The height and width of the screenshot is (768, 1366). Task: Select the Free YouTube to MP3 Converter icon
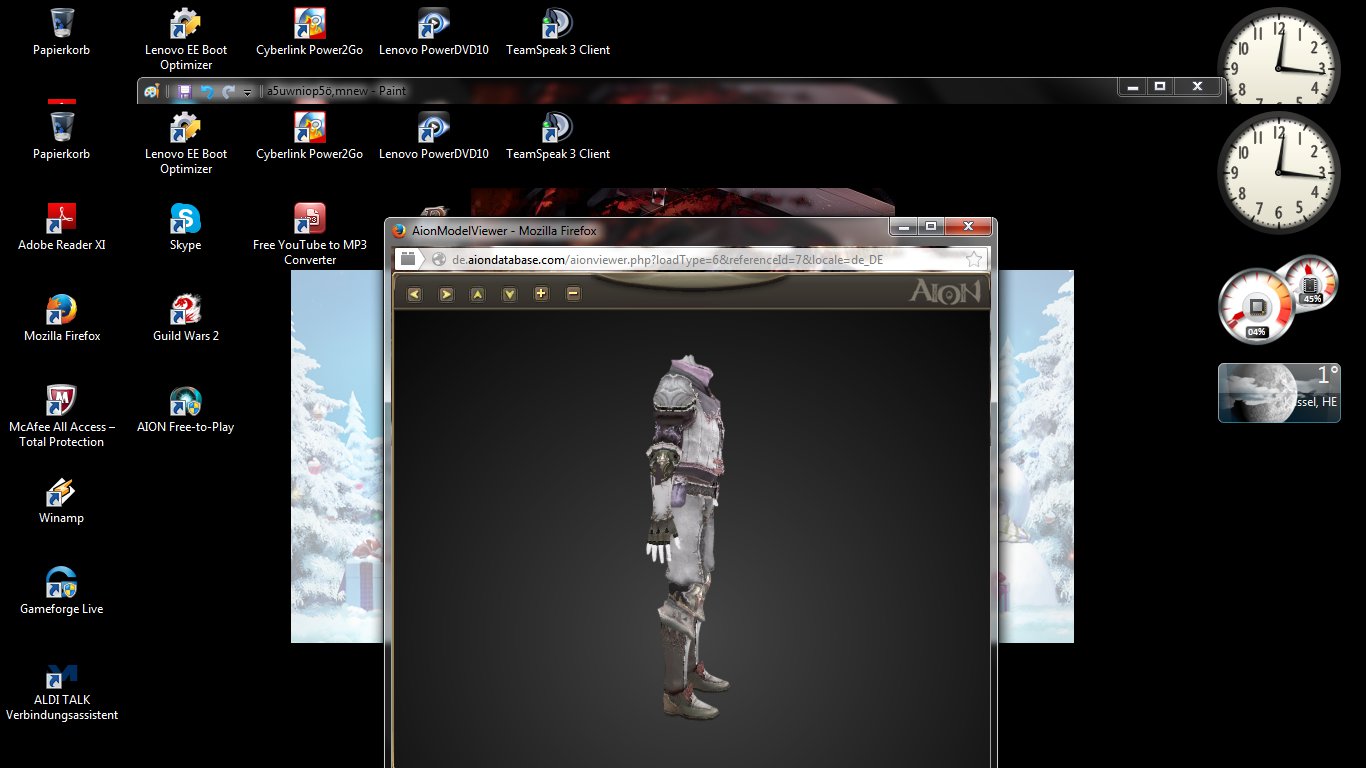point(310,234)
